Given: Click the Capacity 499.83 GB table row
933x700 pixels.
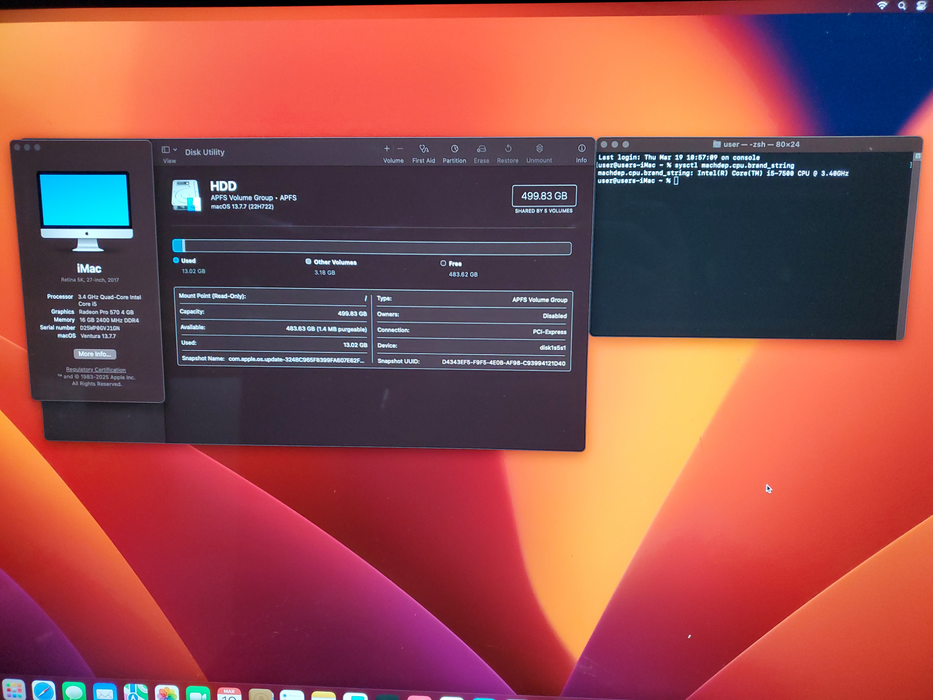Looking at the screenshot, I should 273,312.
